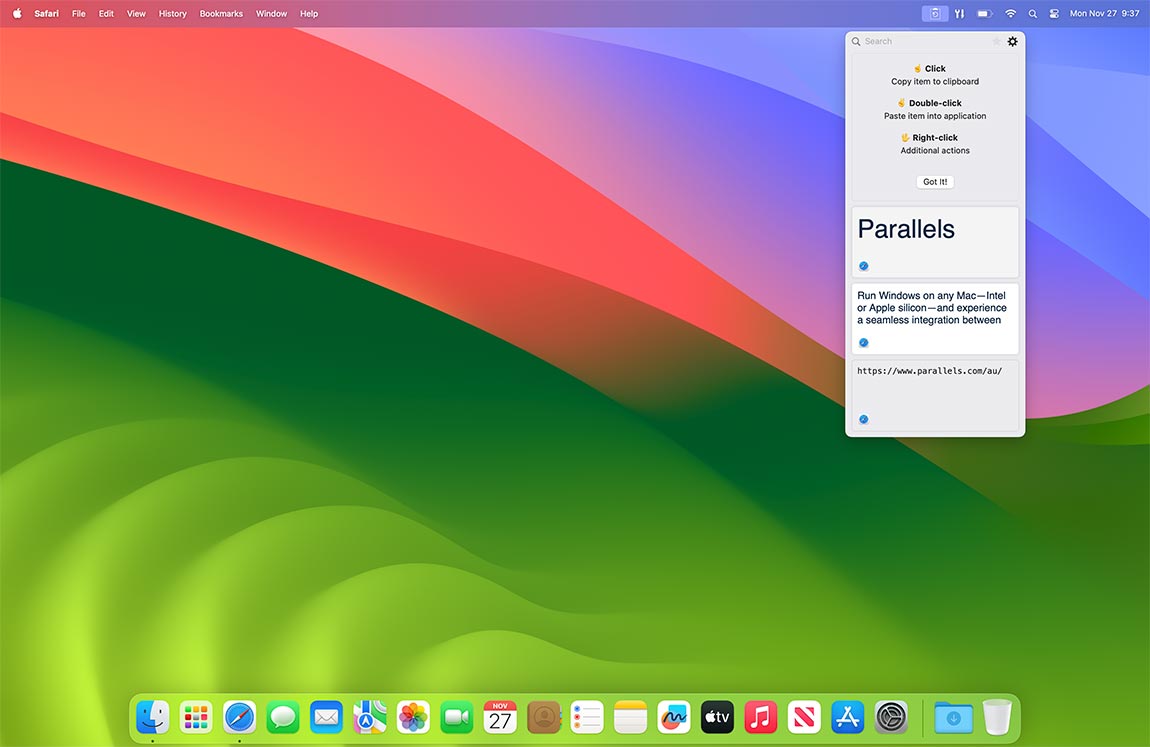The image size is (1150, 747).
Task: Click the clipboard history menu bar icon
Action: (934, 14)
